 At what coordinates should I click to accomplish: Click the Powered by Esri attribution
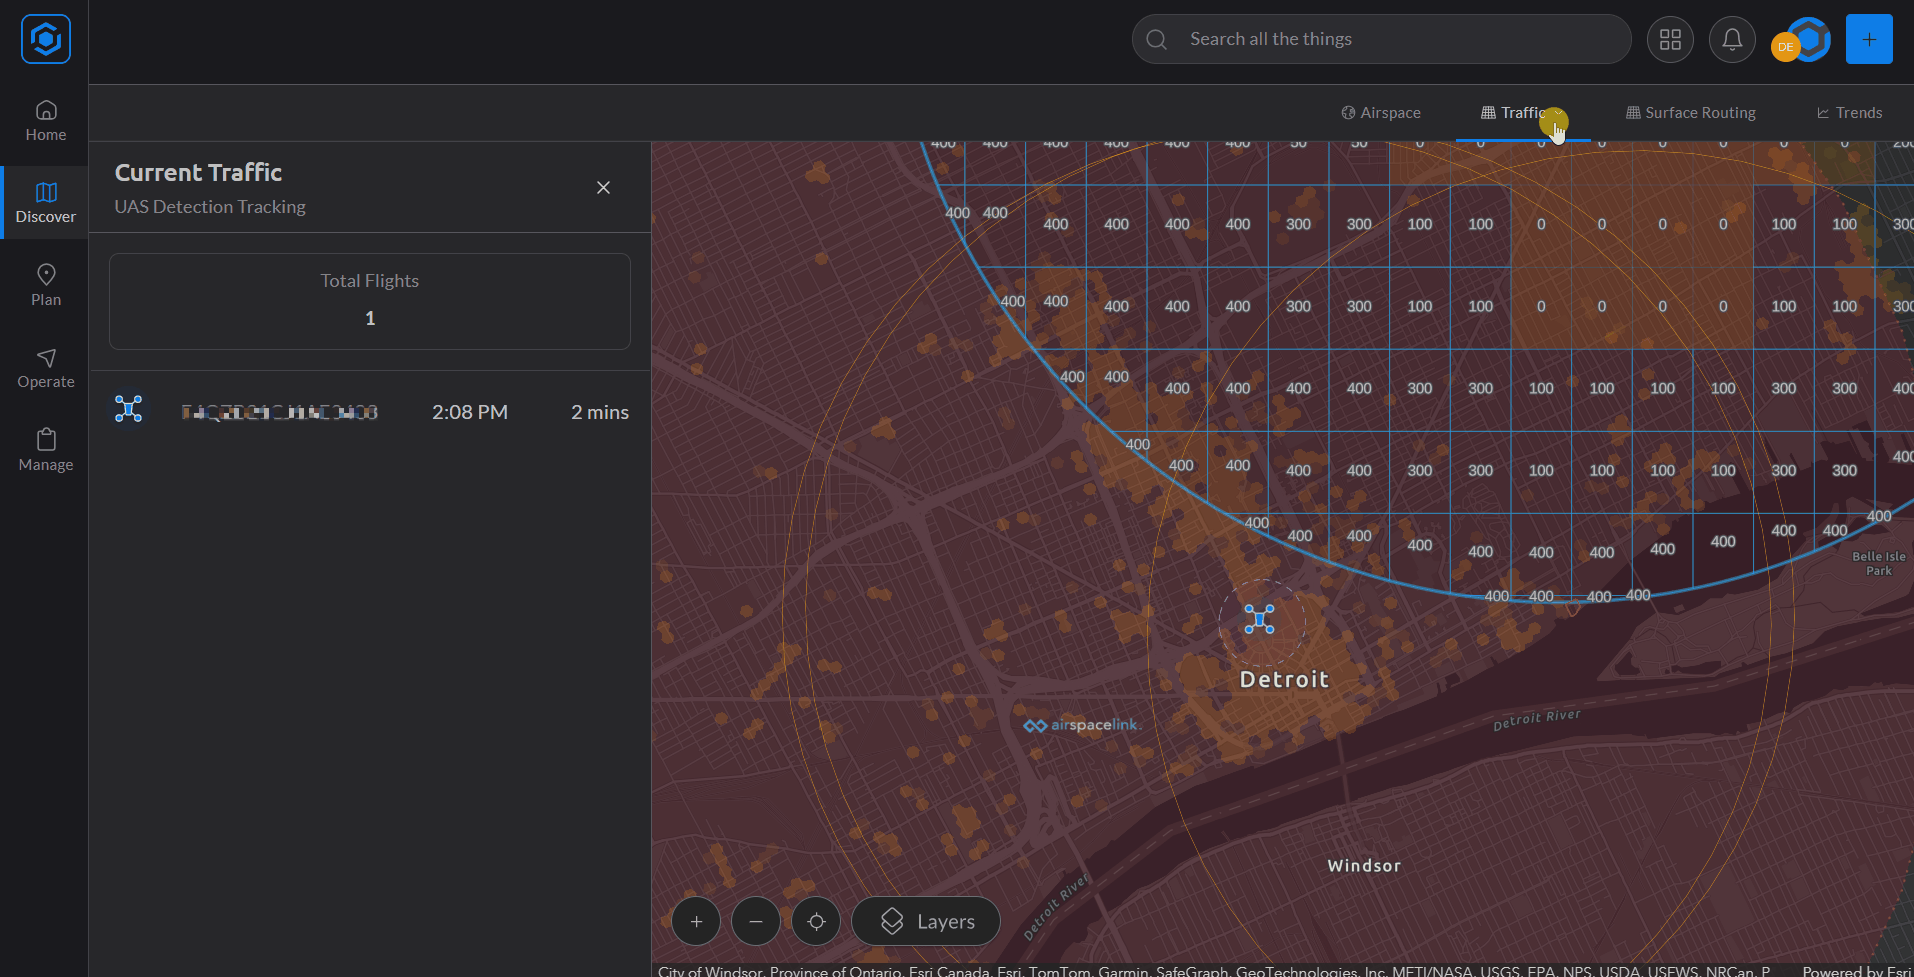coord(1856,971)
